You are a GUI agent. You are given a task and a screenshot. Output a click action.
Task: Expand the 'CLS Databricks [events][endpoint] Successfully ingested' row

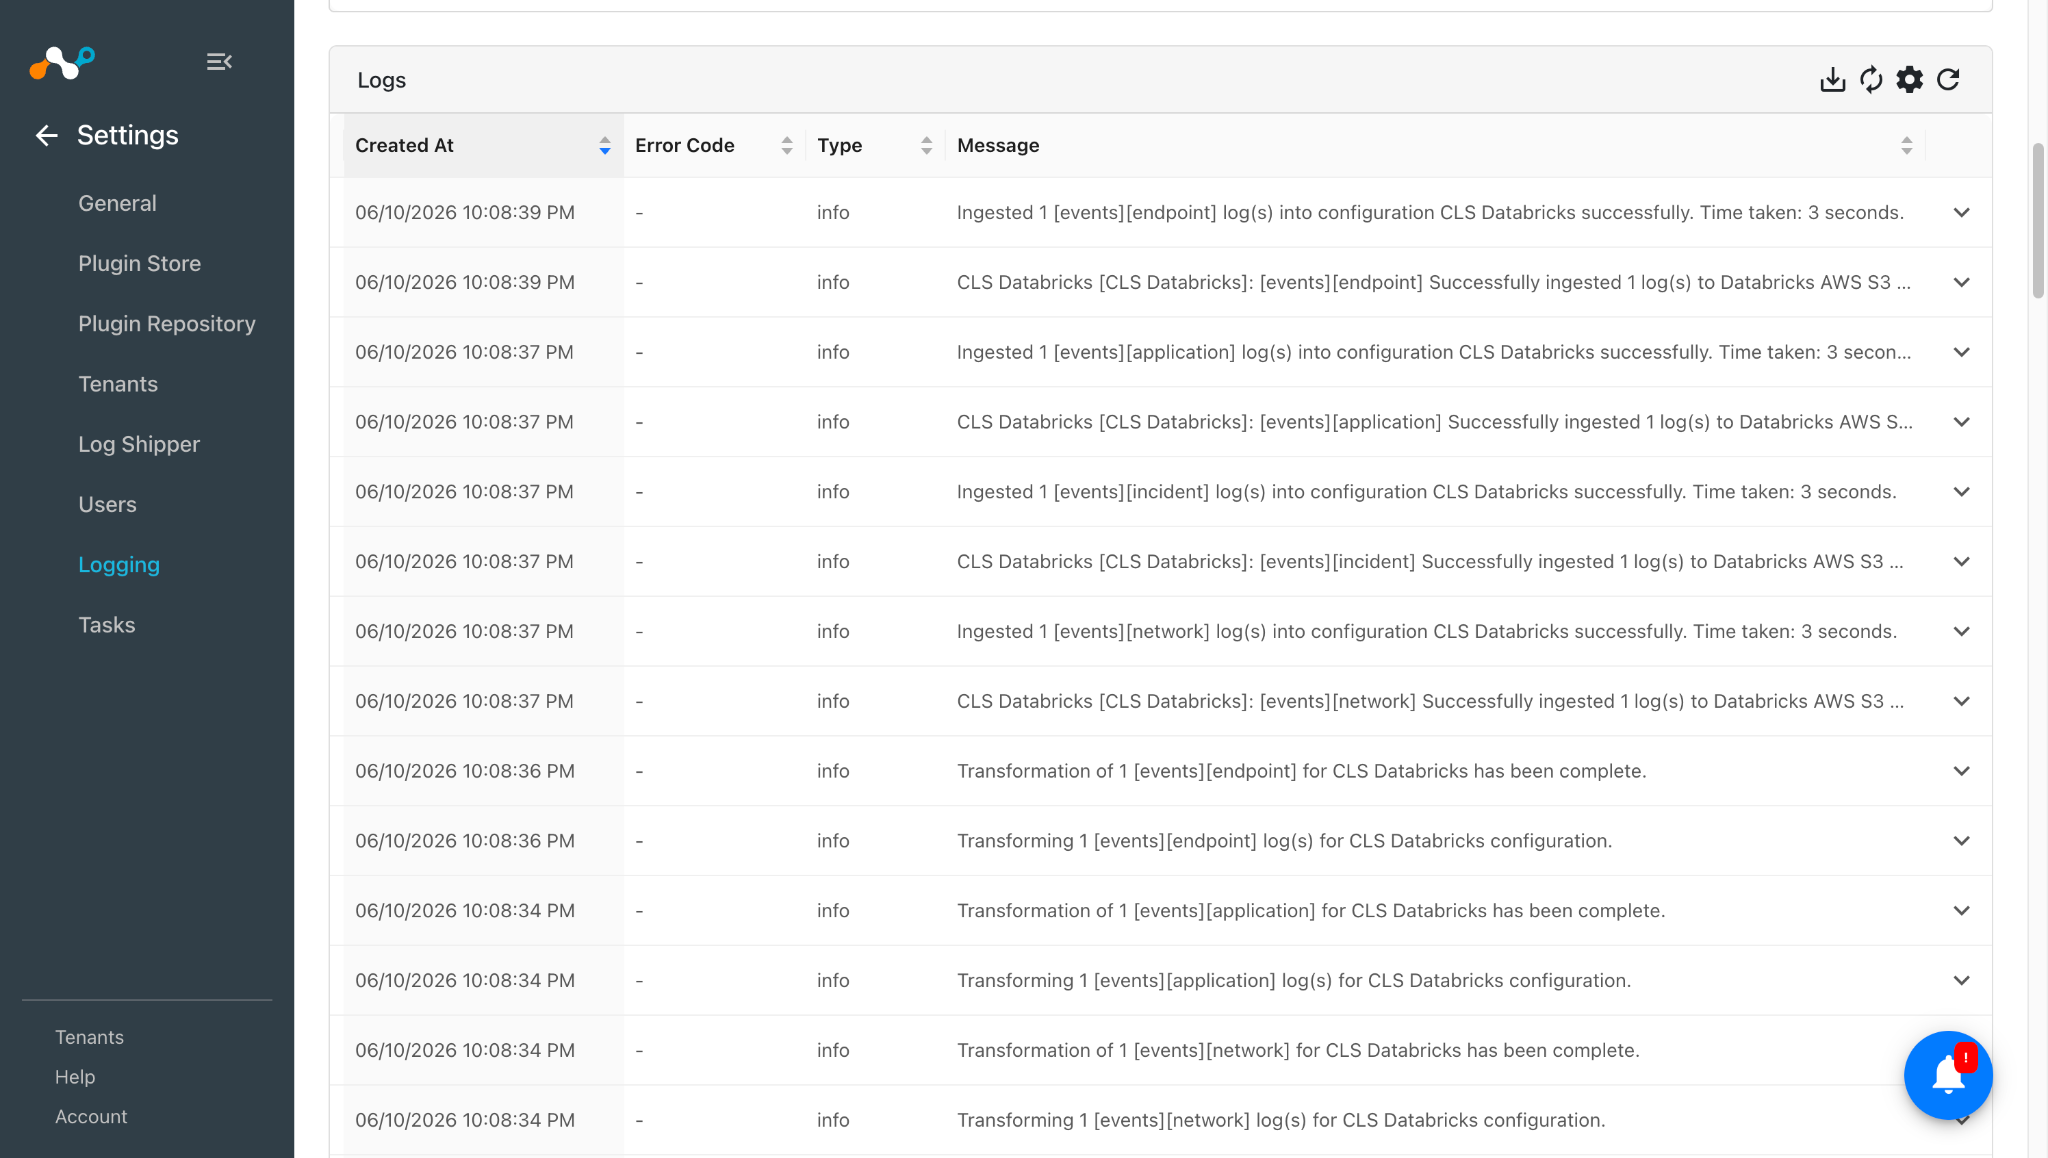click(1961, 283)
